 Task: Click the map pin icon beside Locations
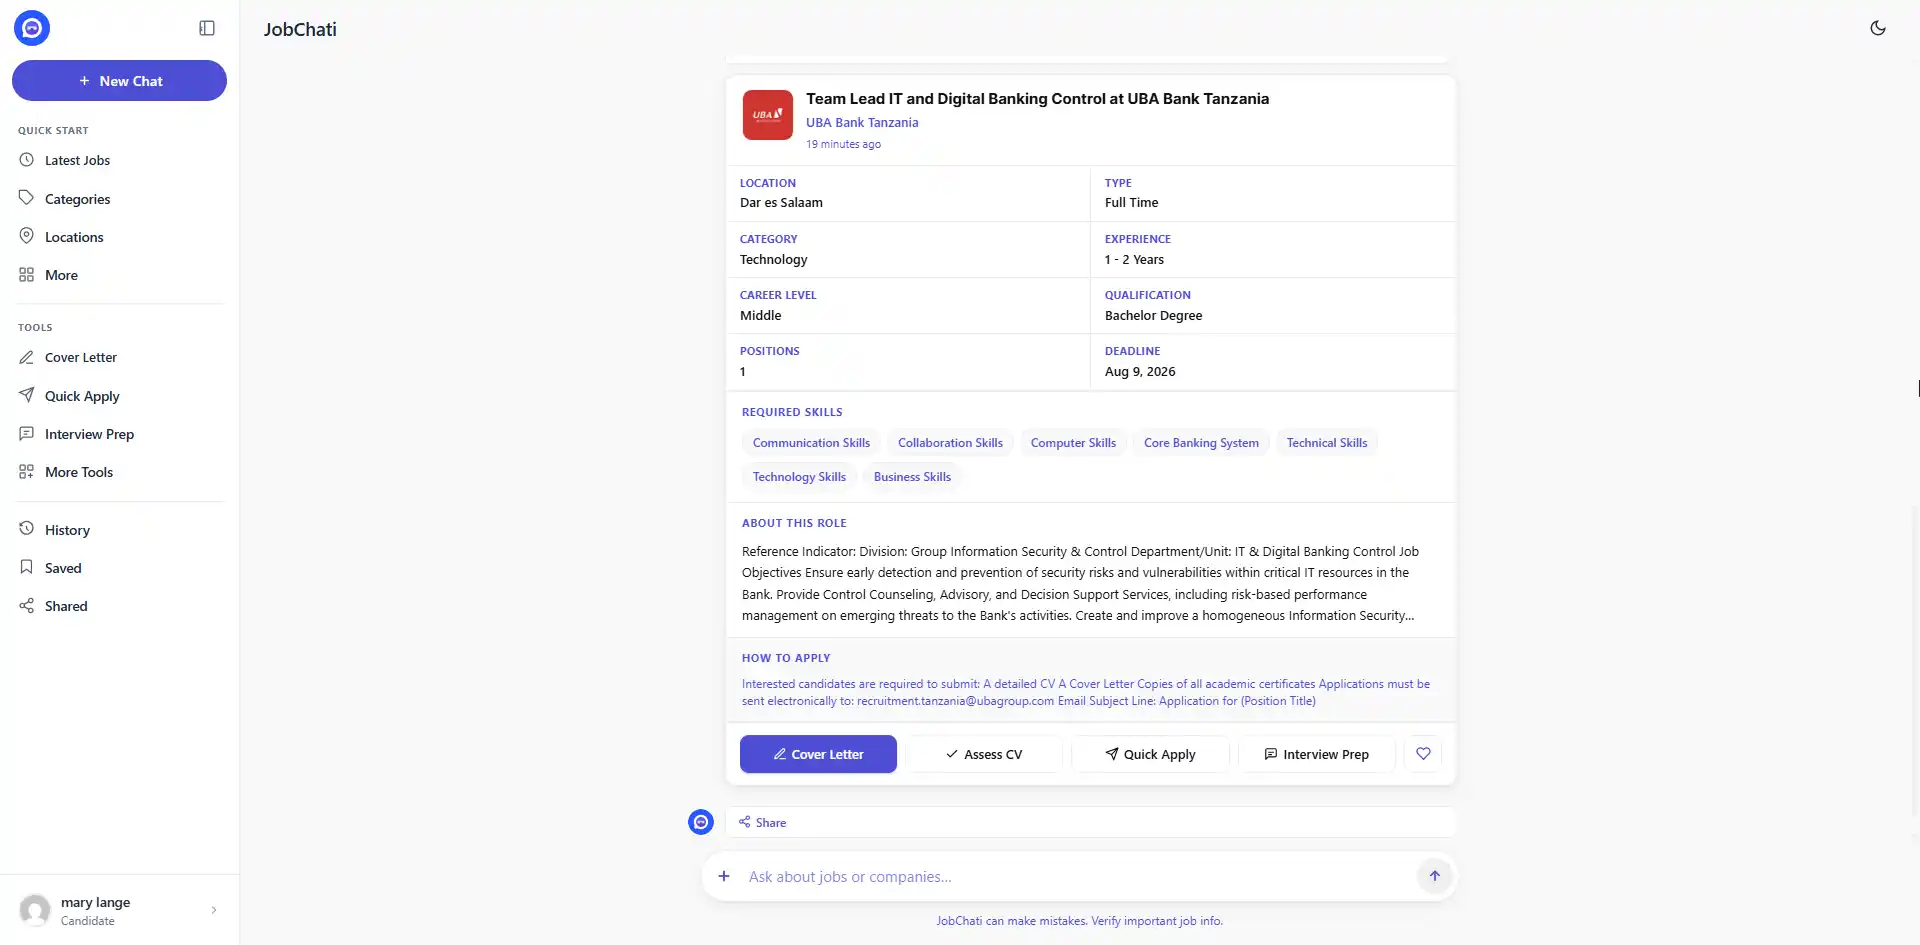point(27,236)
